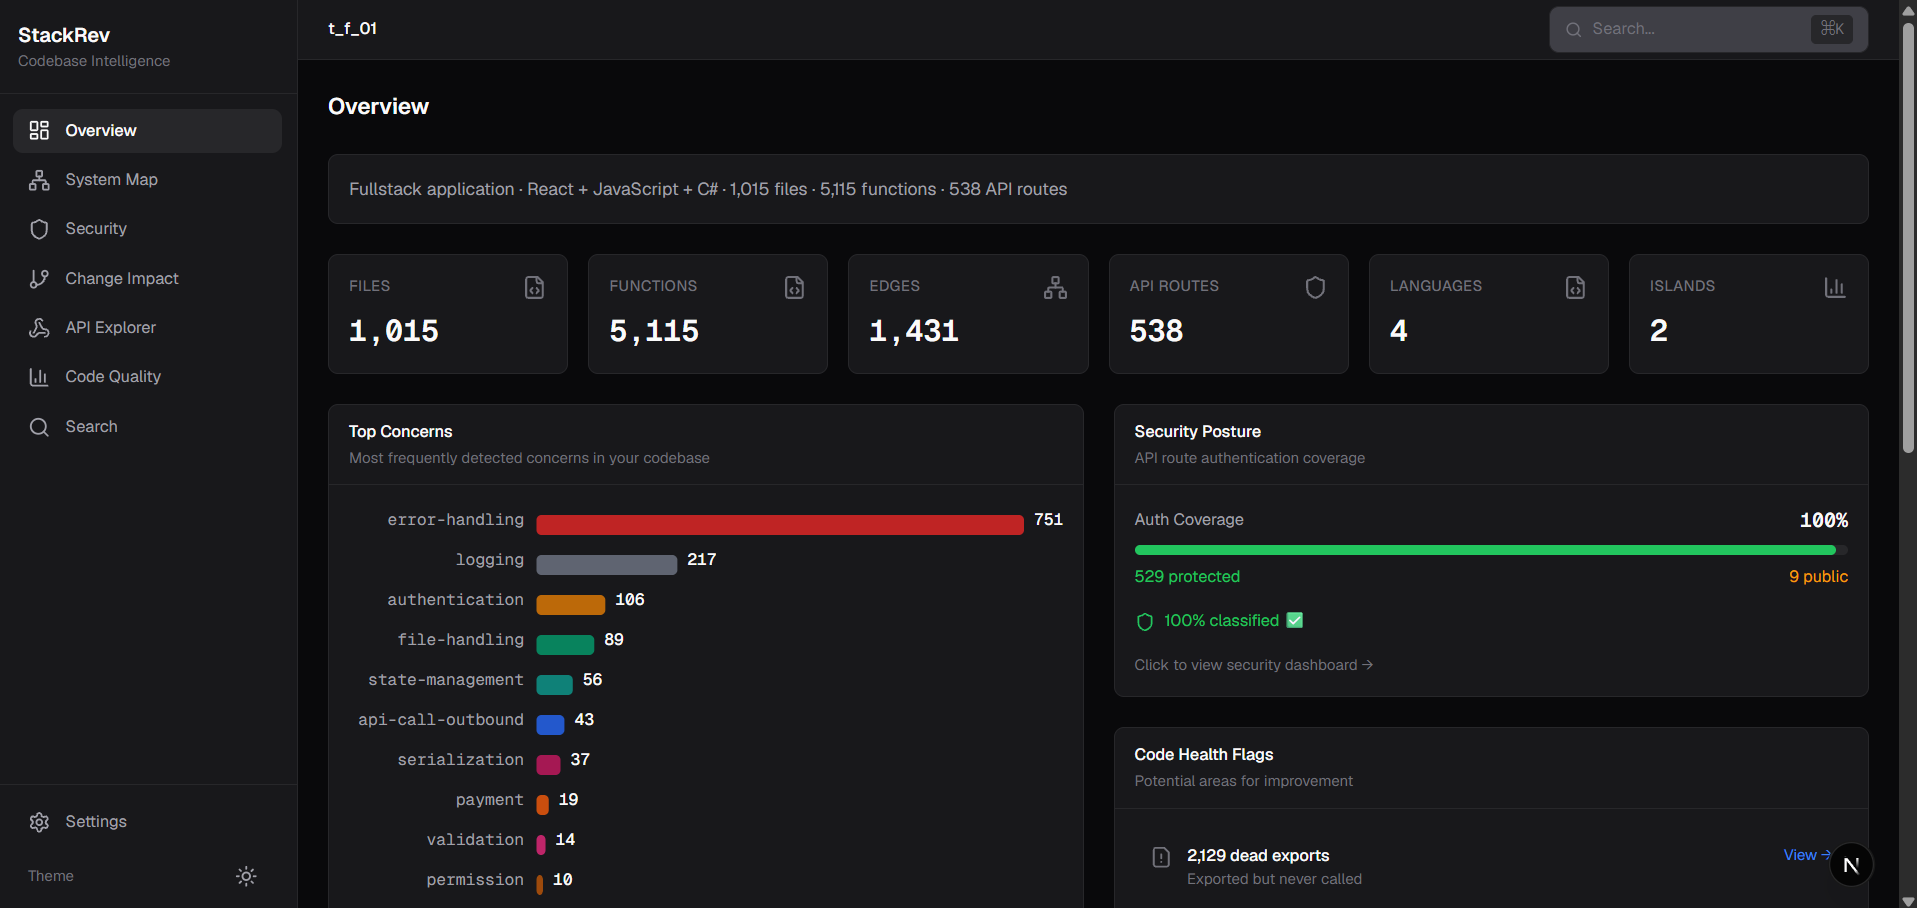The width and height of the screenshot is (1917, 908).
Task: Click the 'error-handling' concern label
Action: click(456, 520)
